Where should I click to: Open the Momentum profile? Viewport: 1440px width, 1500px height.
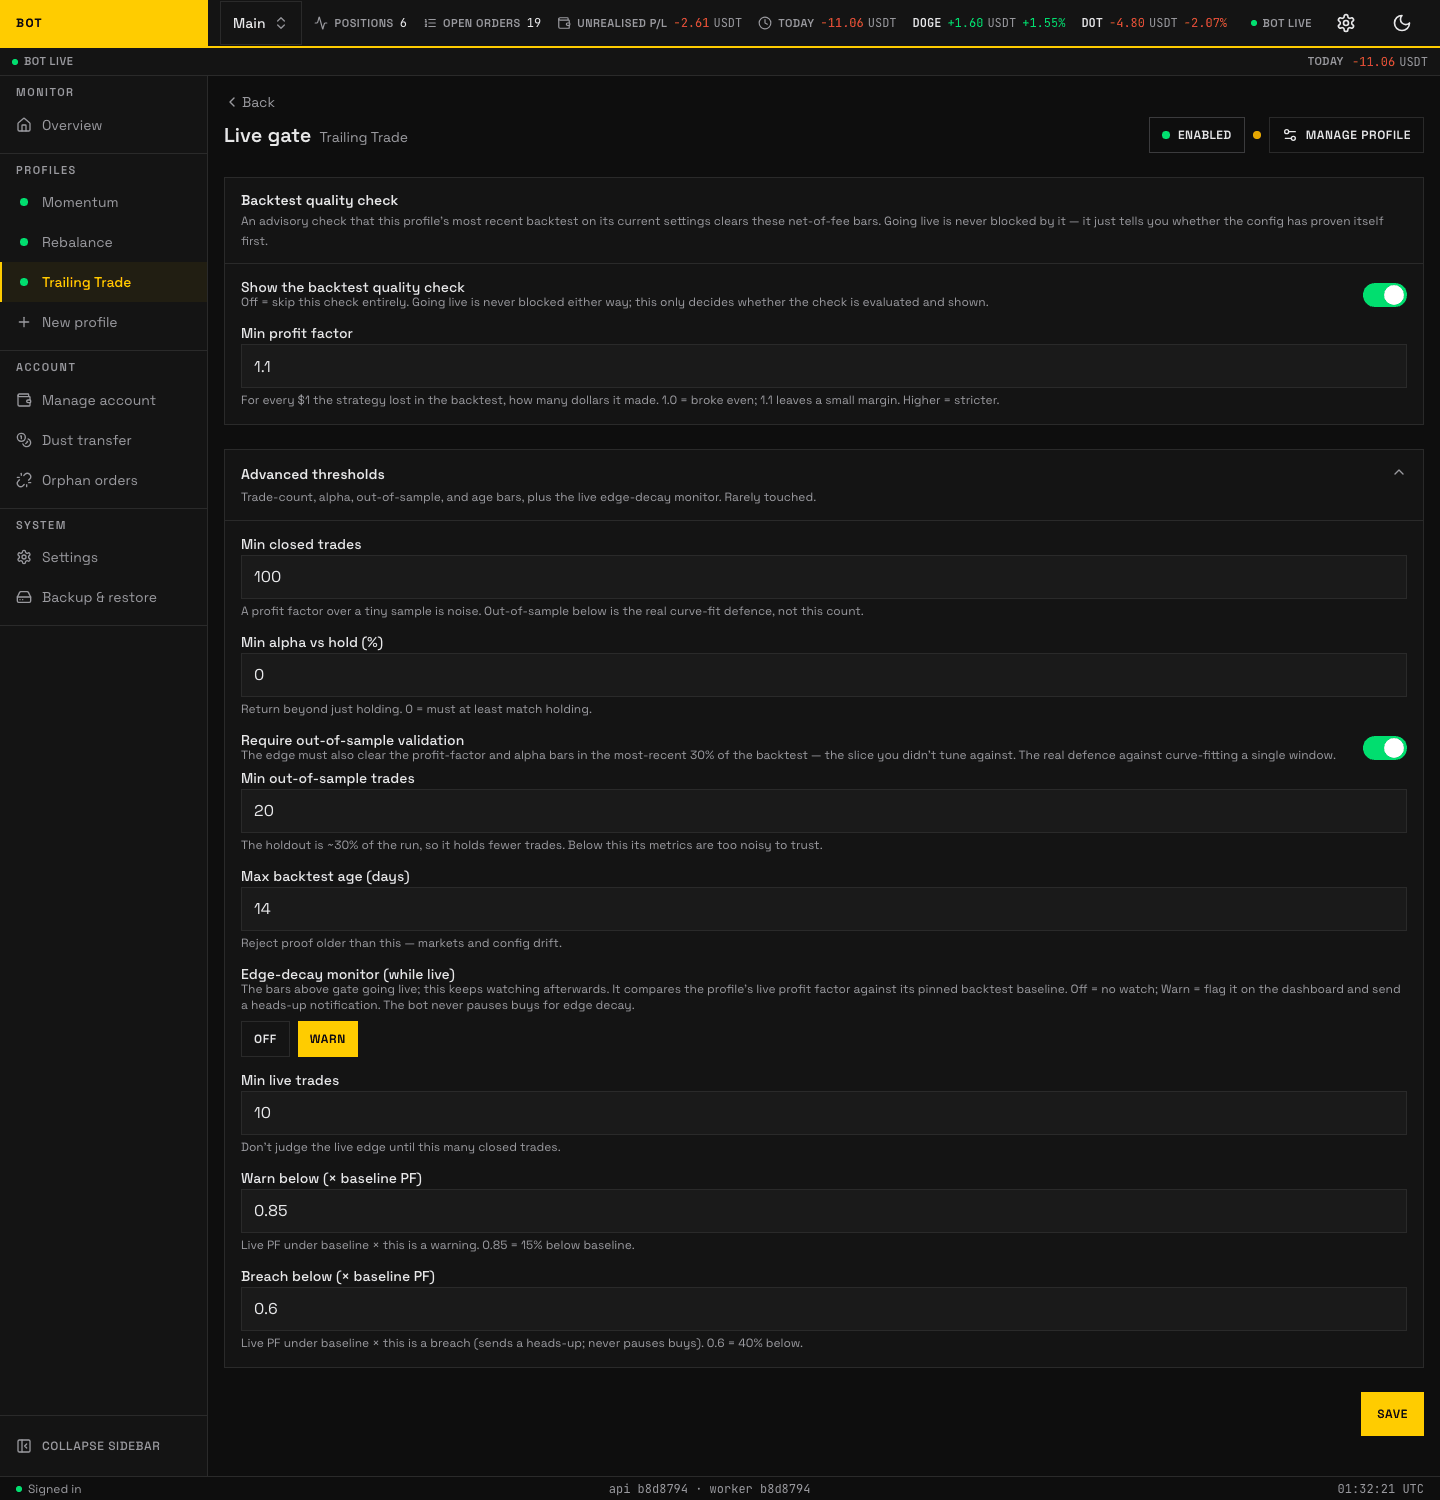point(104,202)
